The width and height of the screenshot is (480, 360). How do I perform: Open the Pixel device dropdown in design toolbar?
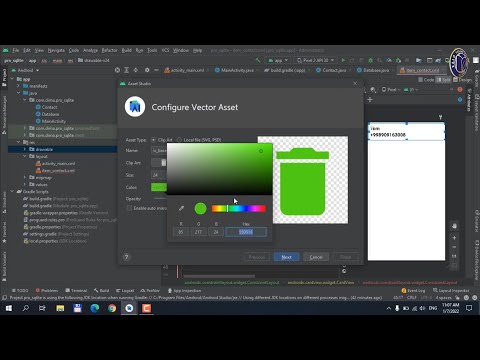click(x=391, y=89)
